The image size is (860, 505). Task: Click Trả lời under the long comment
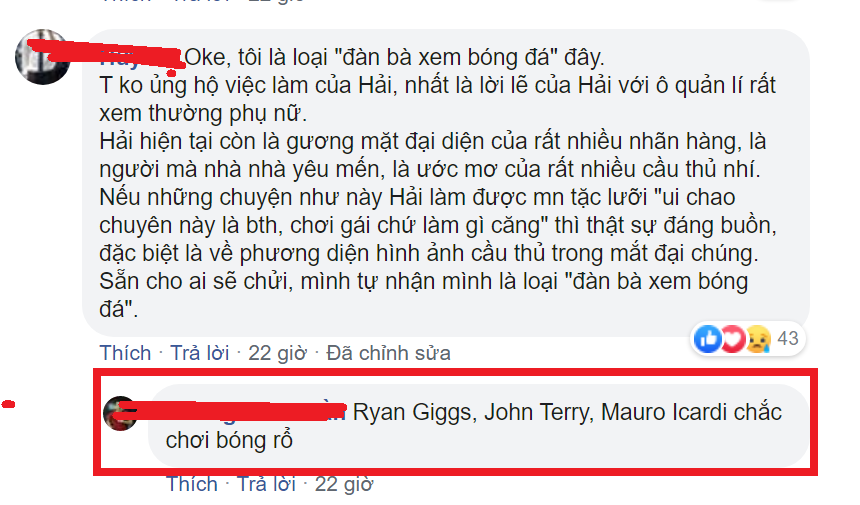tap(200, 353)
